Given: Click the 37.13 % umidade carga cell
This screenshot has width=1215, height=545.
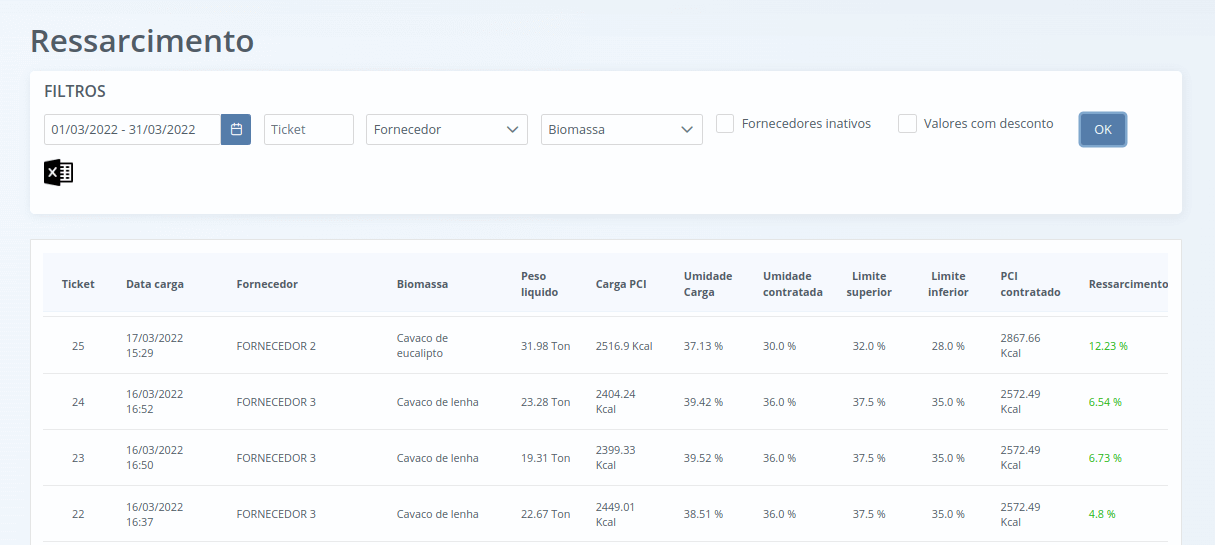Looking at the screenshot, I should [x=703, y=346].
